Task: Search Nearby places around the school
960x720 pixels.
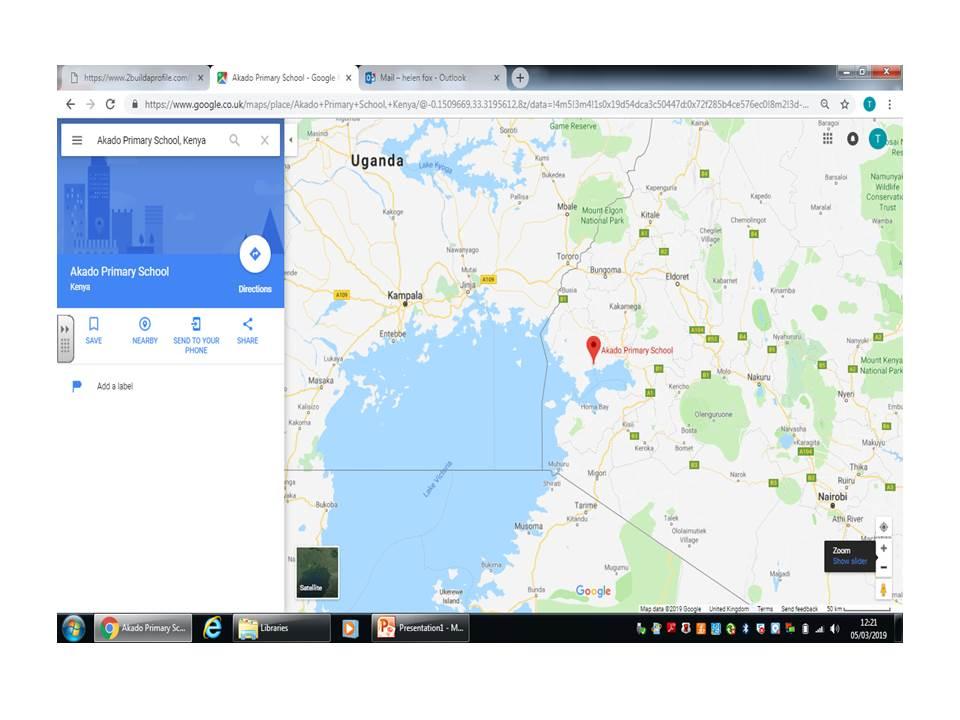Action: tap(144, 330)
